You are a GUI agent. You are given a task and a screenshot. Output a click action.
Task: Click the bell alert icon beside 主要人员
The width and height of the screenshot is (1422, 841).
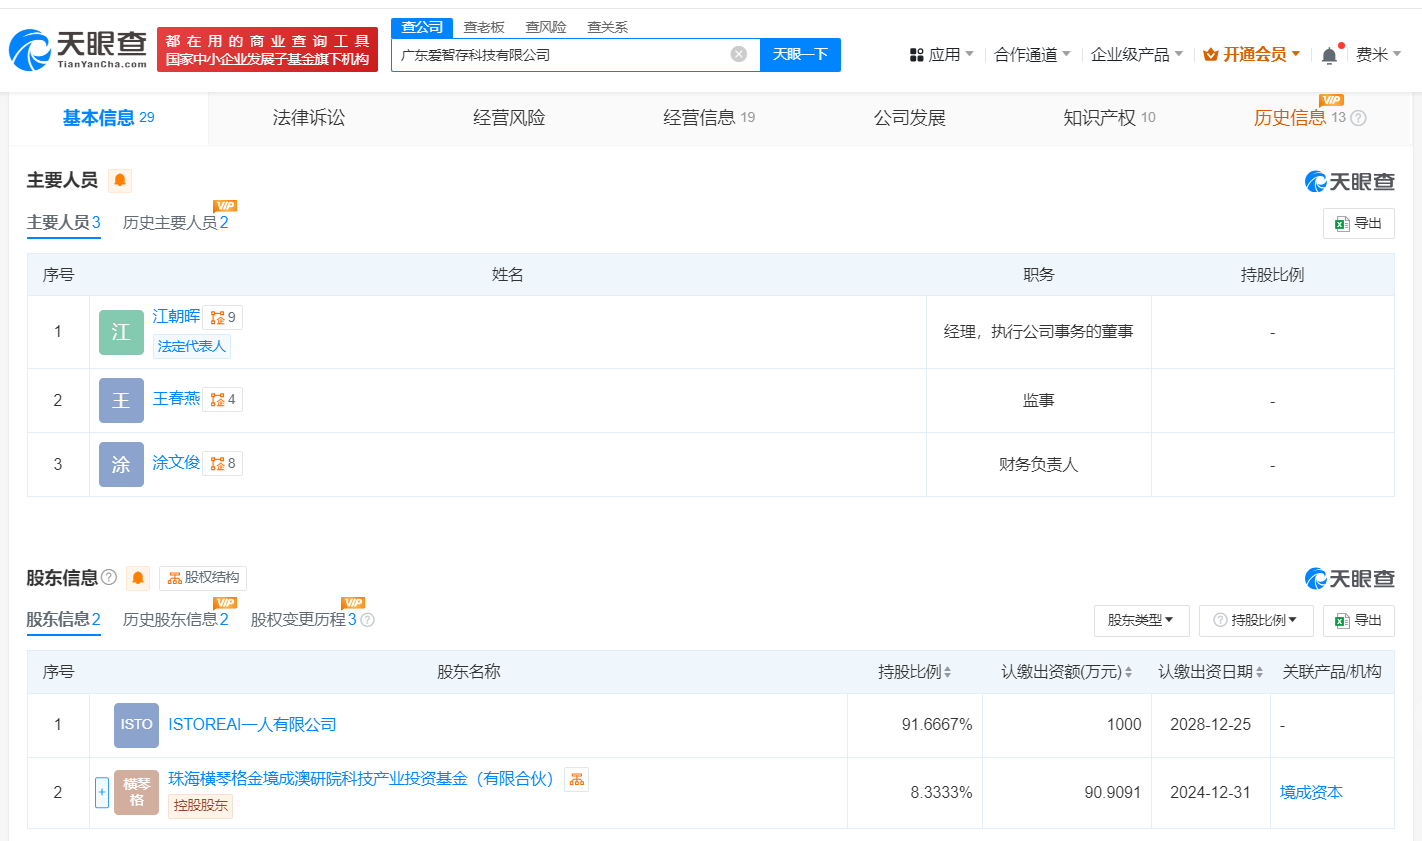click(x=120, y=181)
